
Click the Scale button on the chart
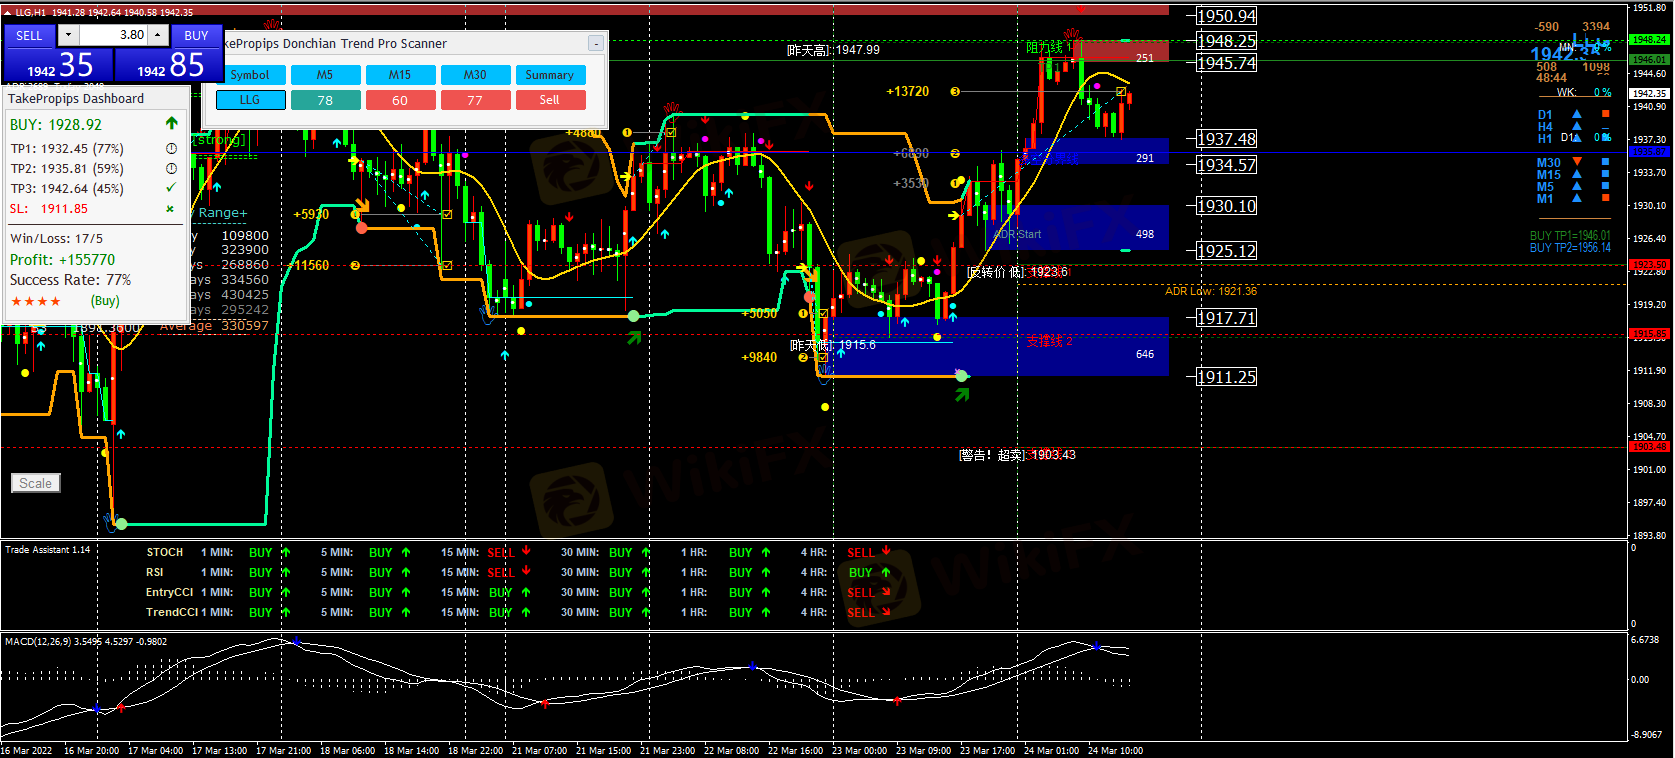[x=36, y=483]
